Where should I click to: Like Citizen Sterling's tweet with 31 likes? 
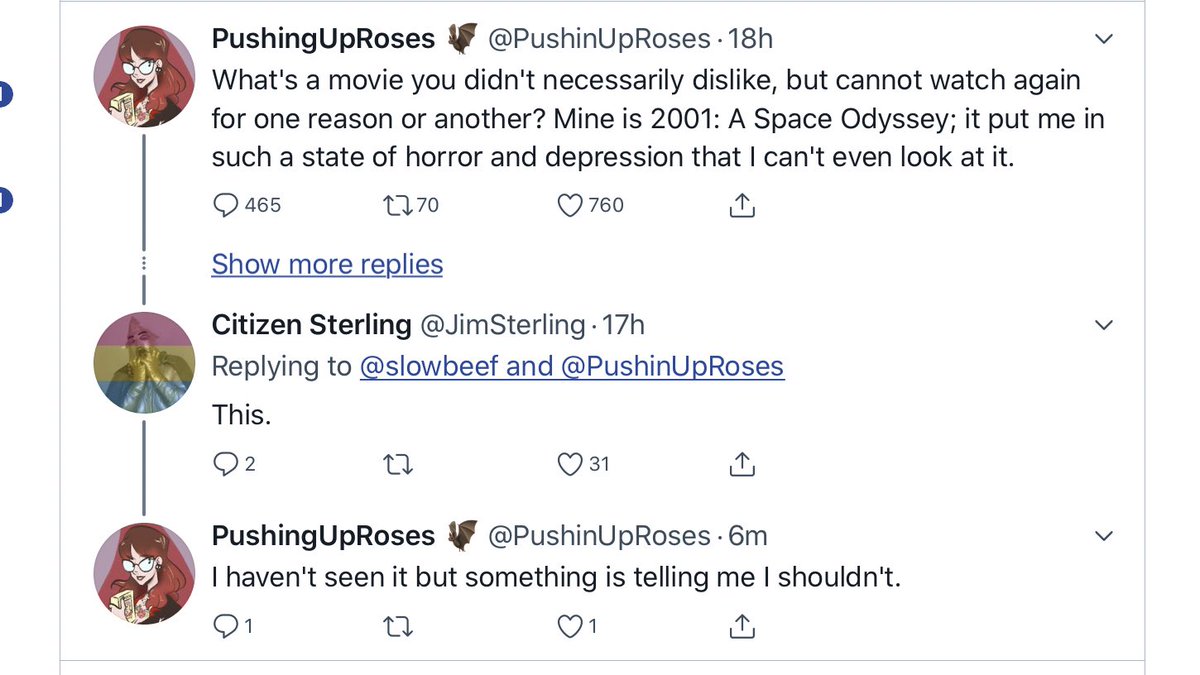570,464
